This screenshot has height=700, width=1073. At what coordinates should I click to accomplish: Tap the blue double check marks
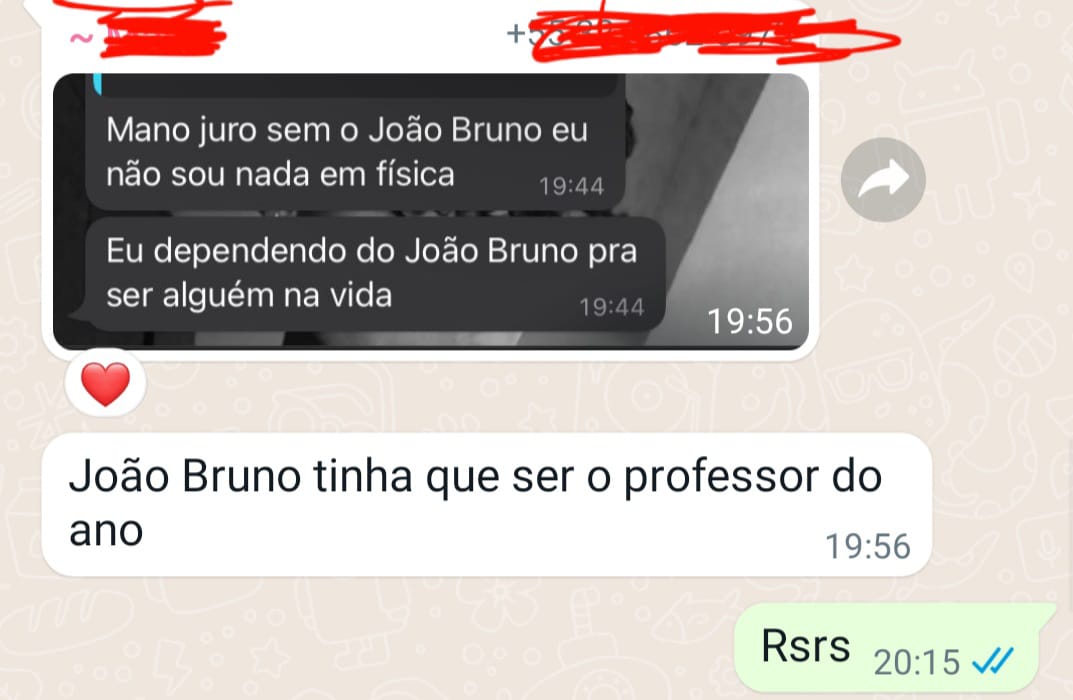click(x=992, y=661)
